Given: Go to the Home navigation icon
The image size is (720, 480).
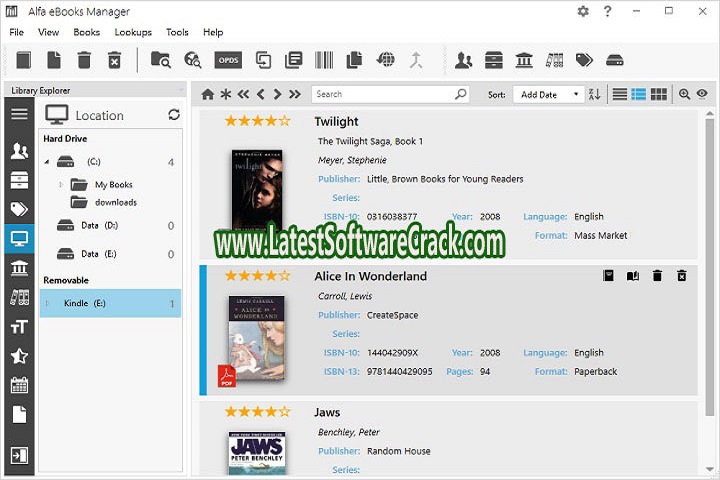Looking at the screenshot, I should (208, 95).
